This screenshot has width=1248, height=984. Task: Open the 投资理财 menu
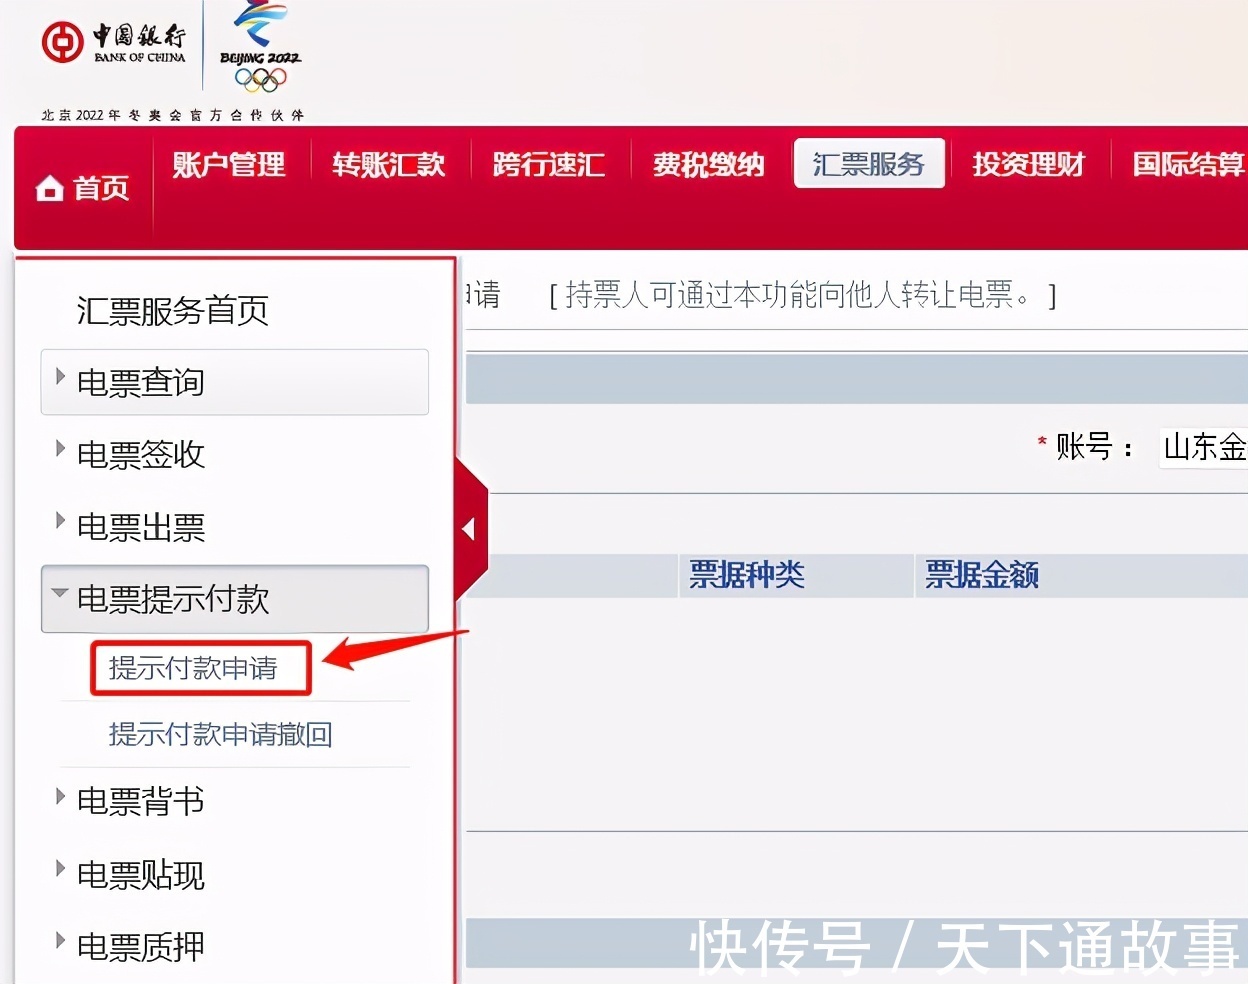pos(1028,164)
